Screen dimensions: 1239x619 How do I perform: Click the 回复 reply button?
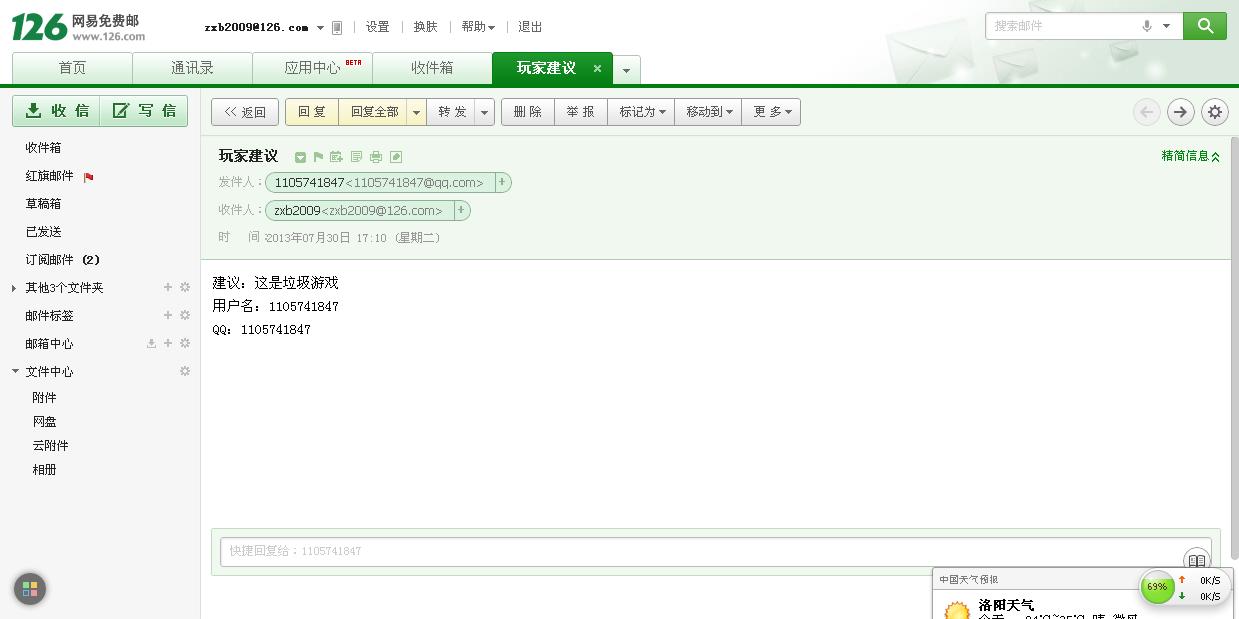pyautogui.click(x=312, y=112)
